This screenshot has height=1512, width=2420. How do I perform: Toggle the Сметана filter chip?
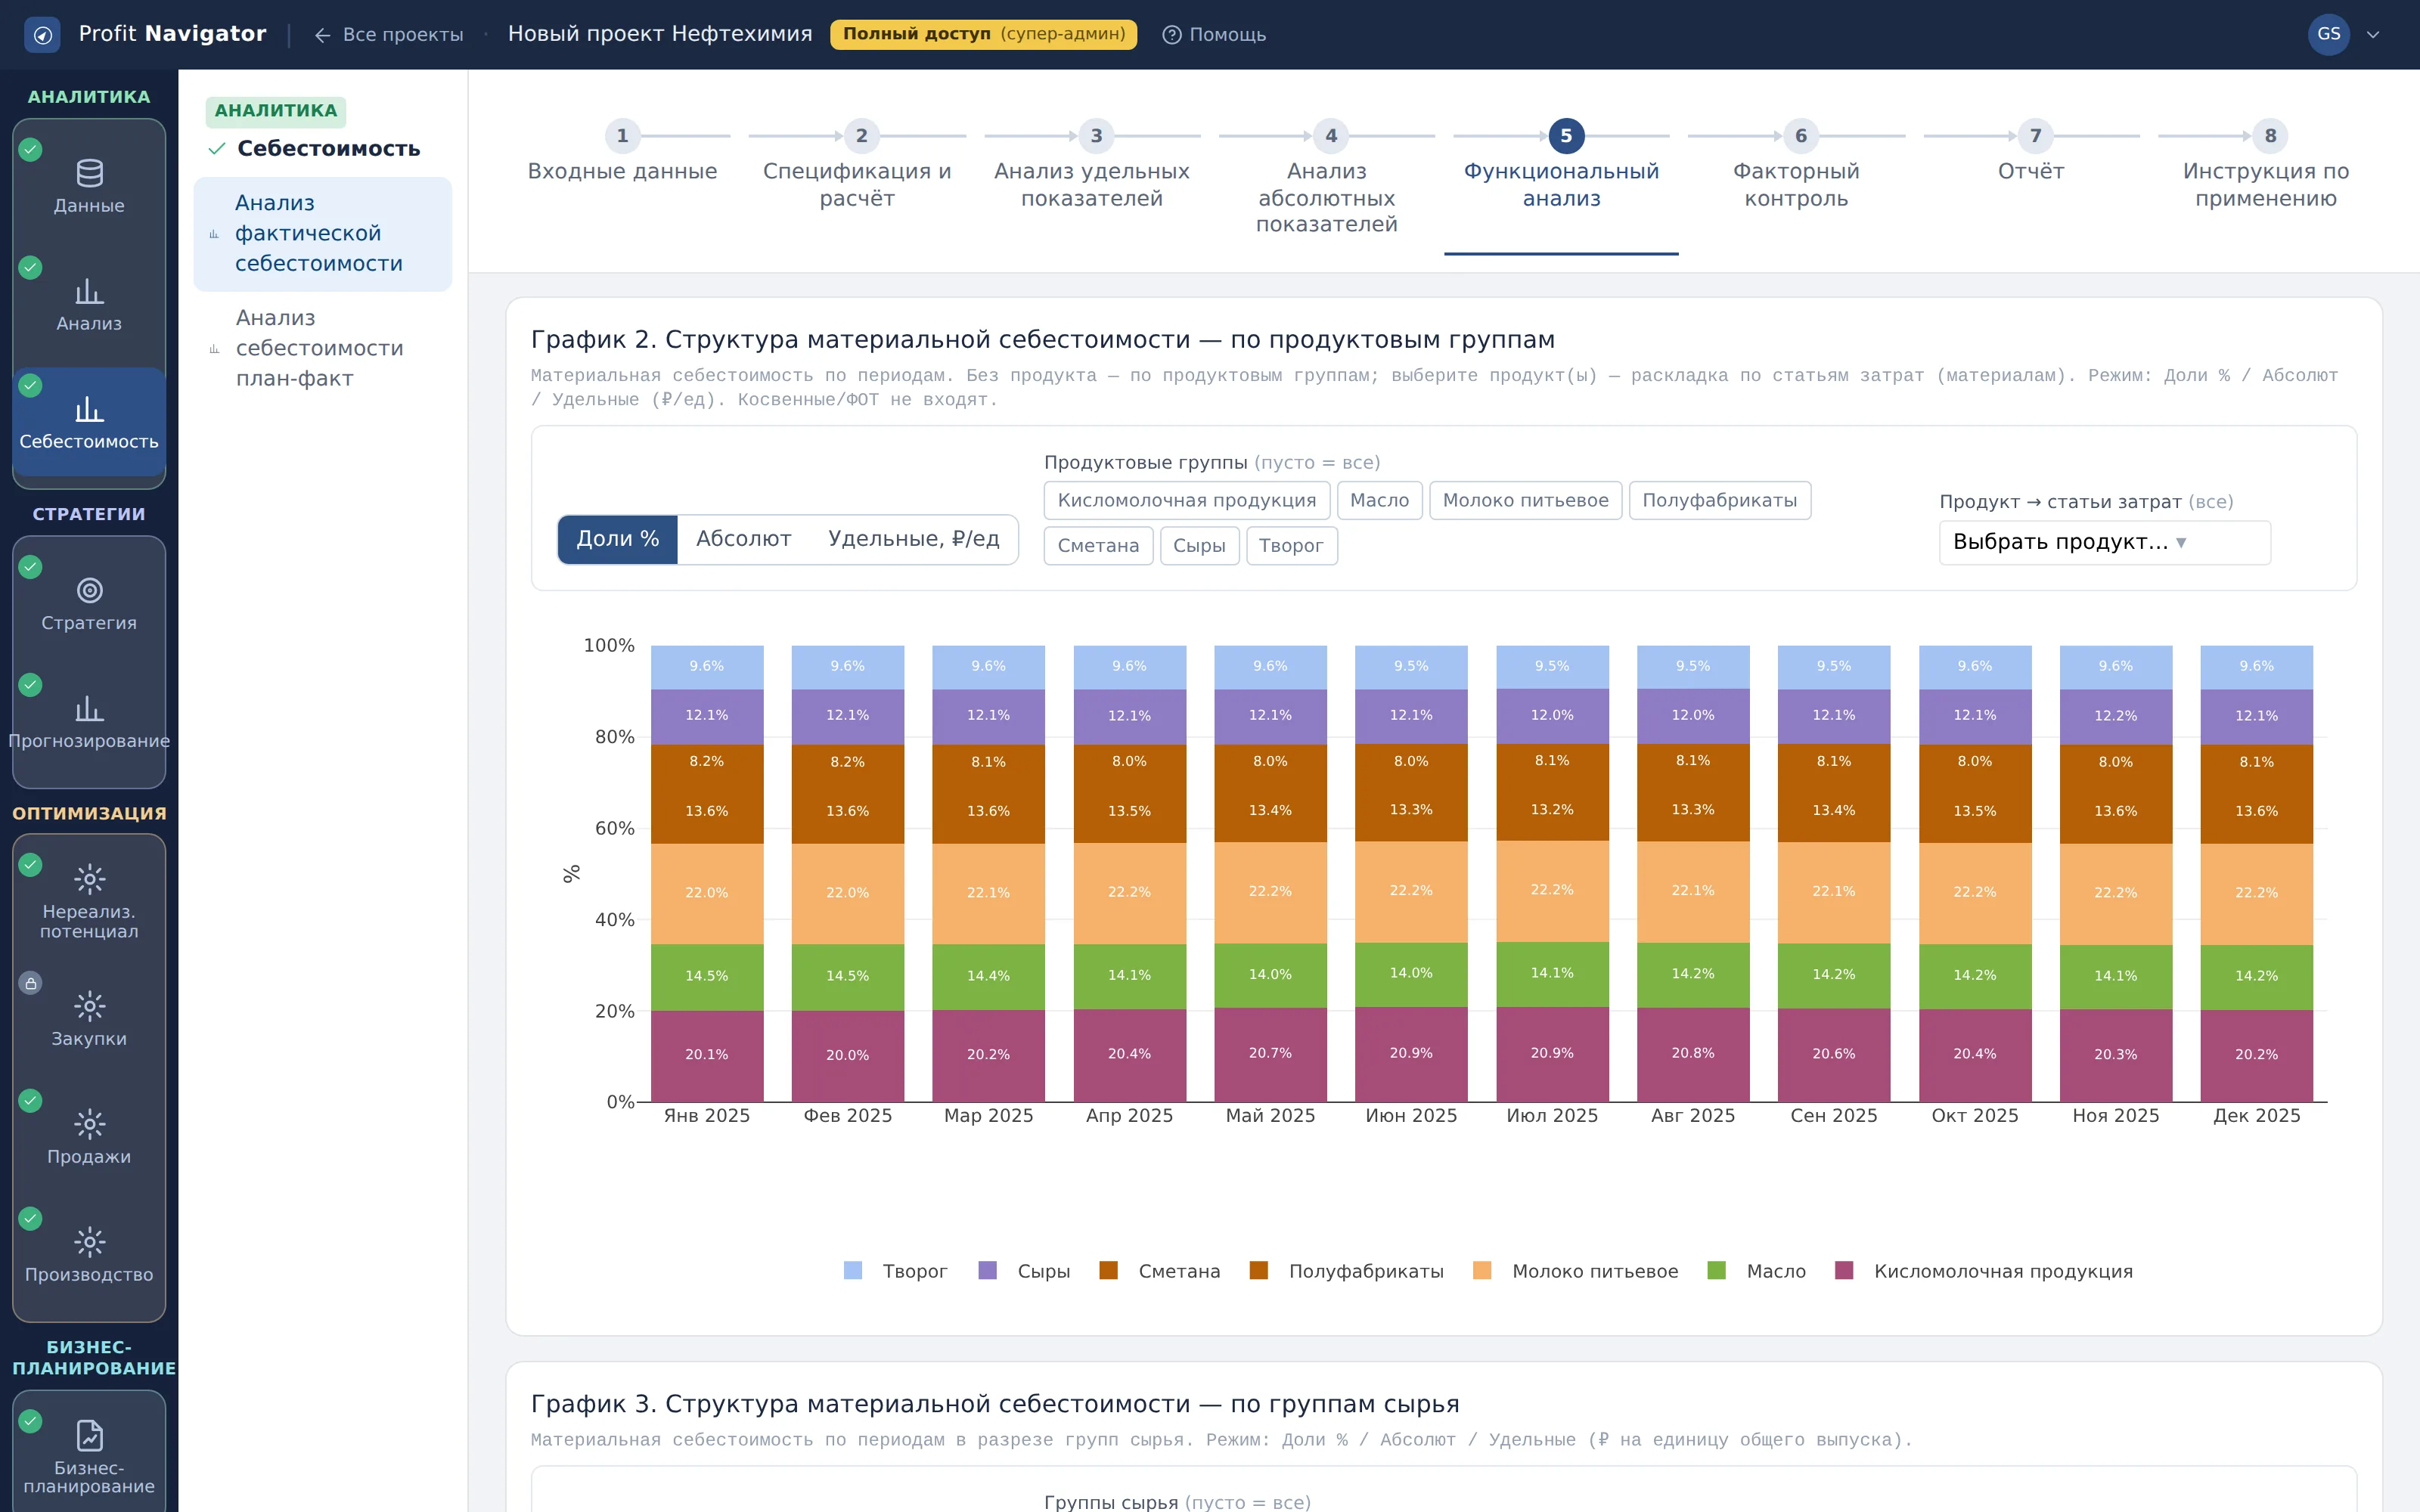pyautogui.click(x=1098, y=546)
